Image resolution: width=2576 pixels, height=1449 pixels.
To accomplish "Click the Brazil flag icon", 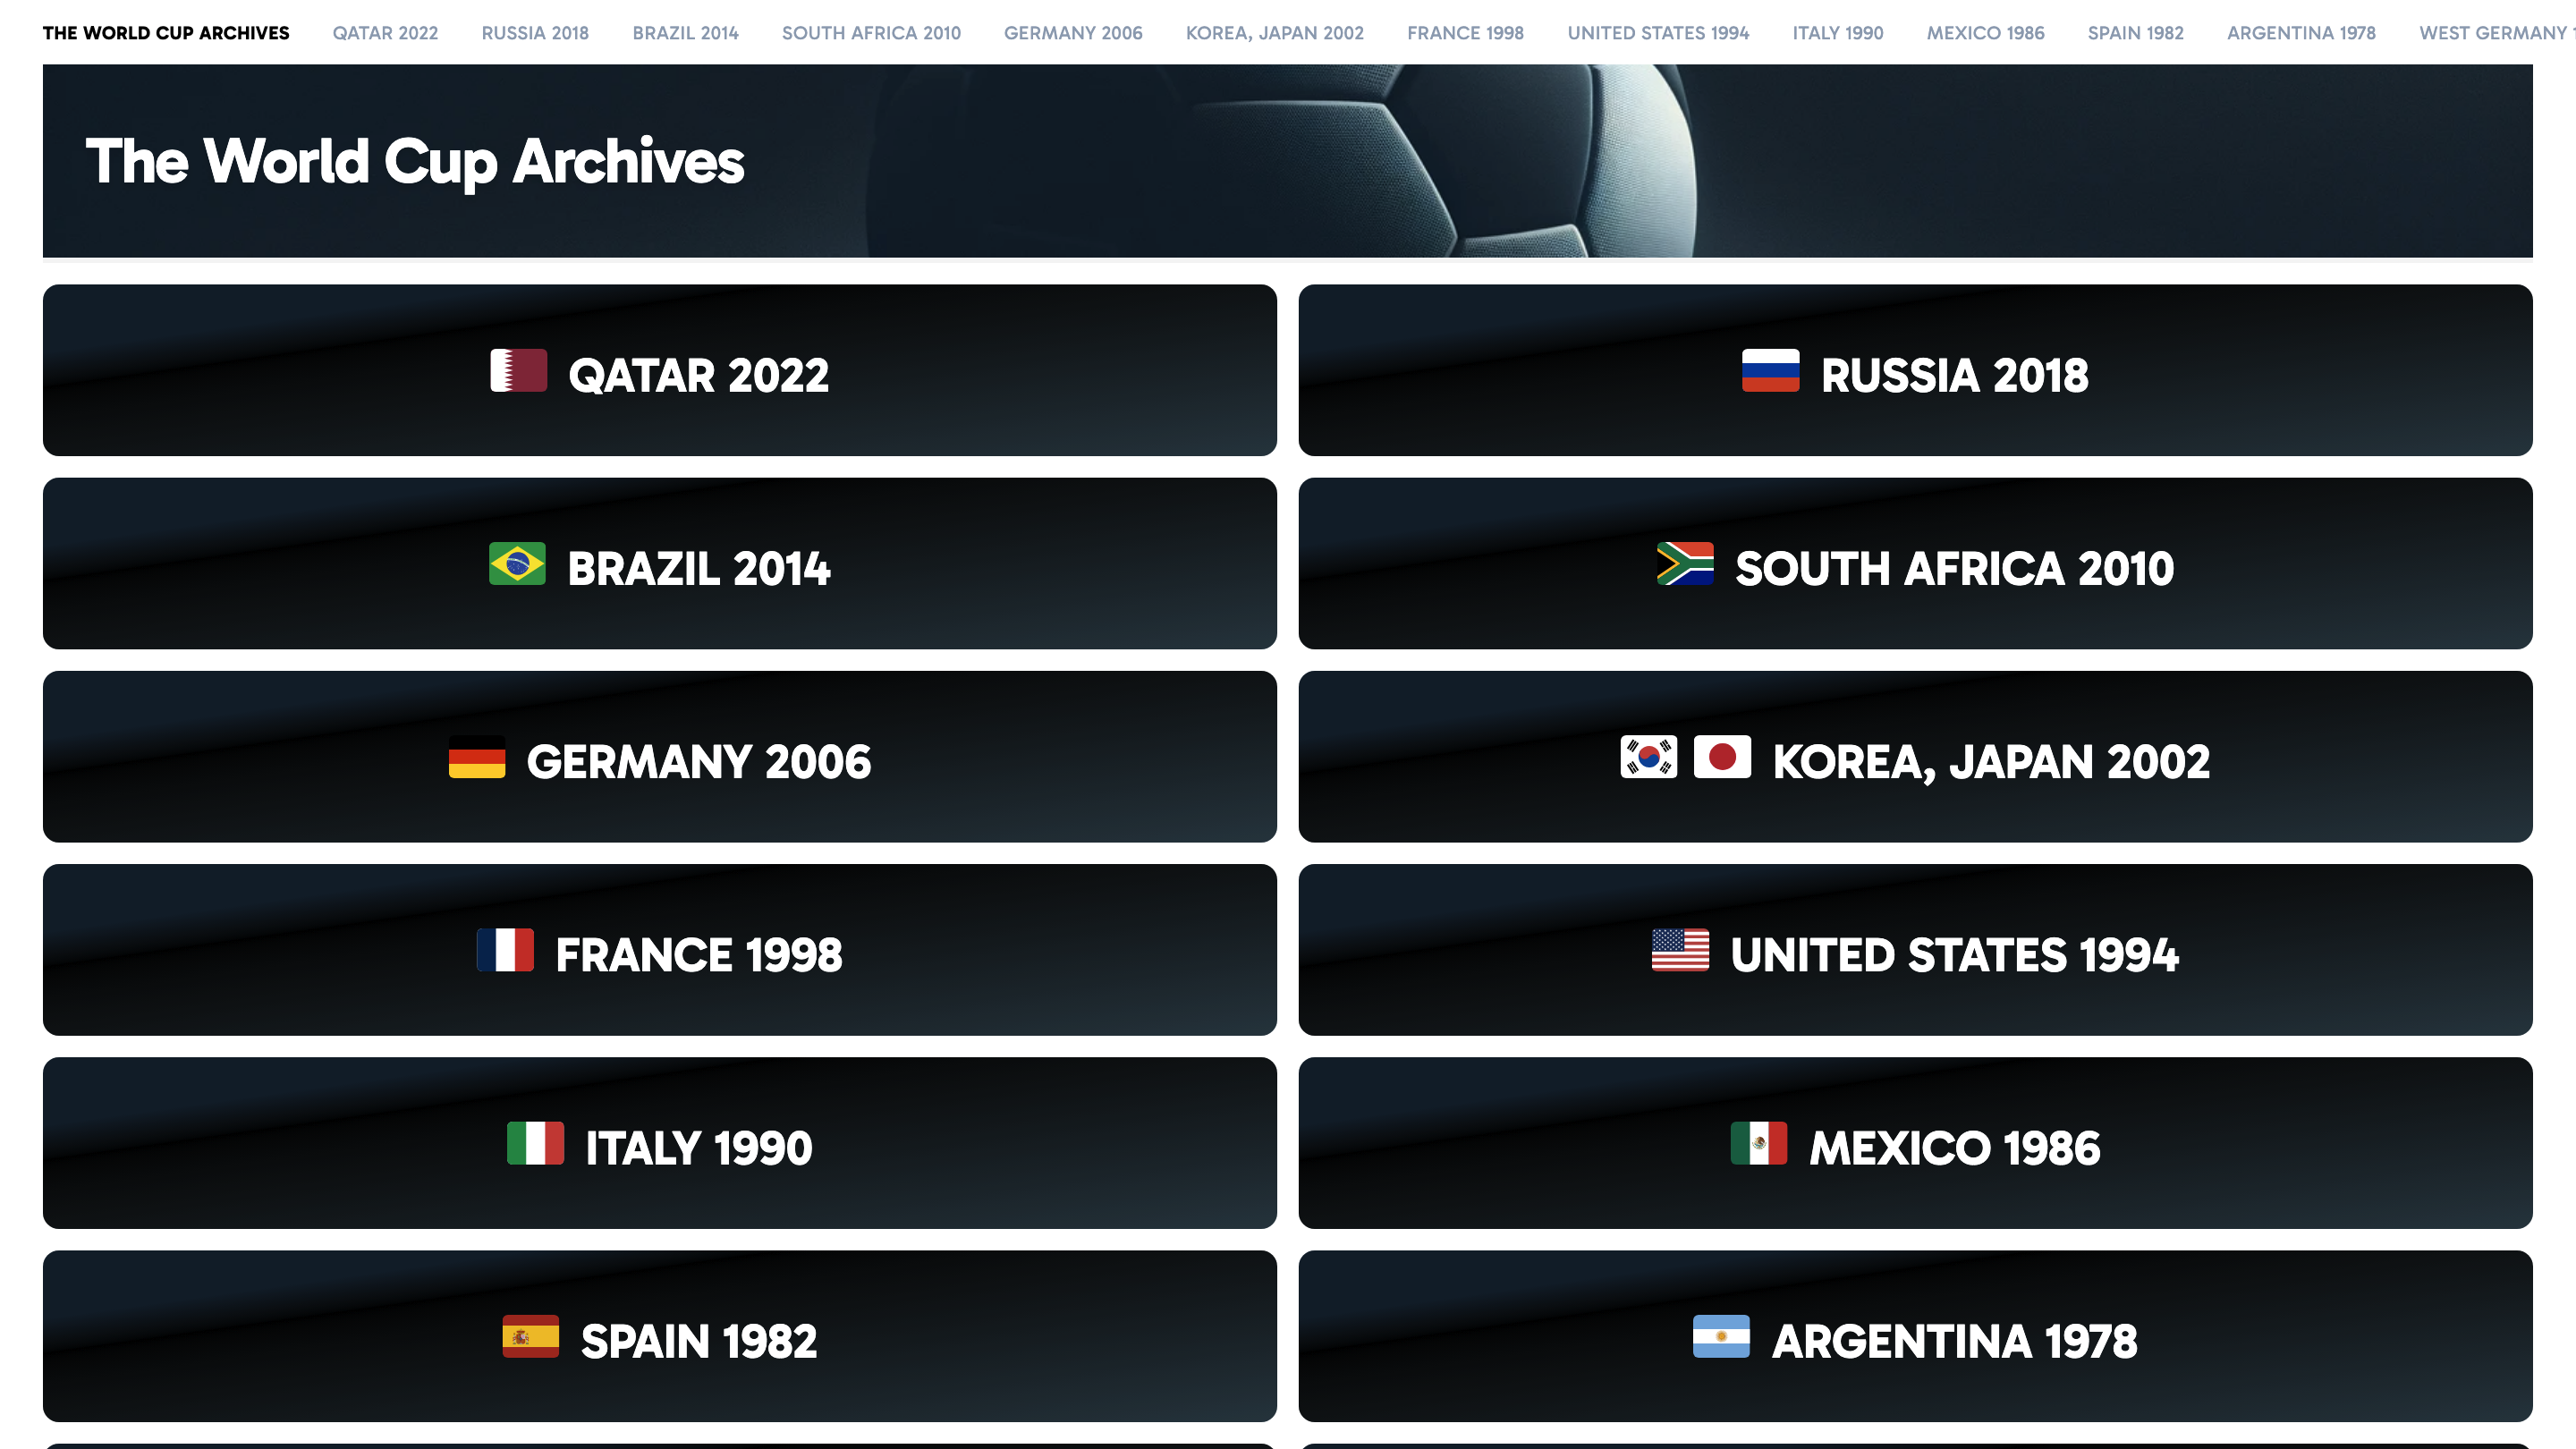I will pyautogui.click(x=516, y=565).
